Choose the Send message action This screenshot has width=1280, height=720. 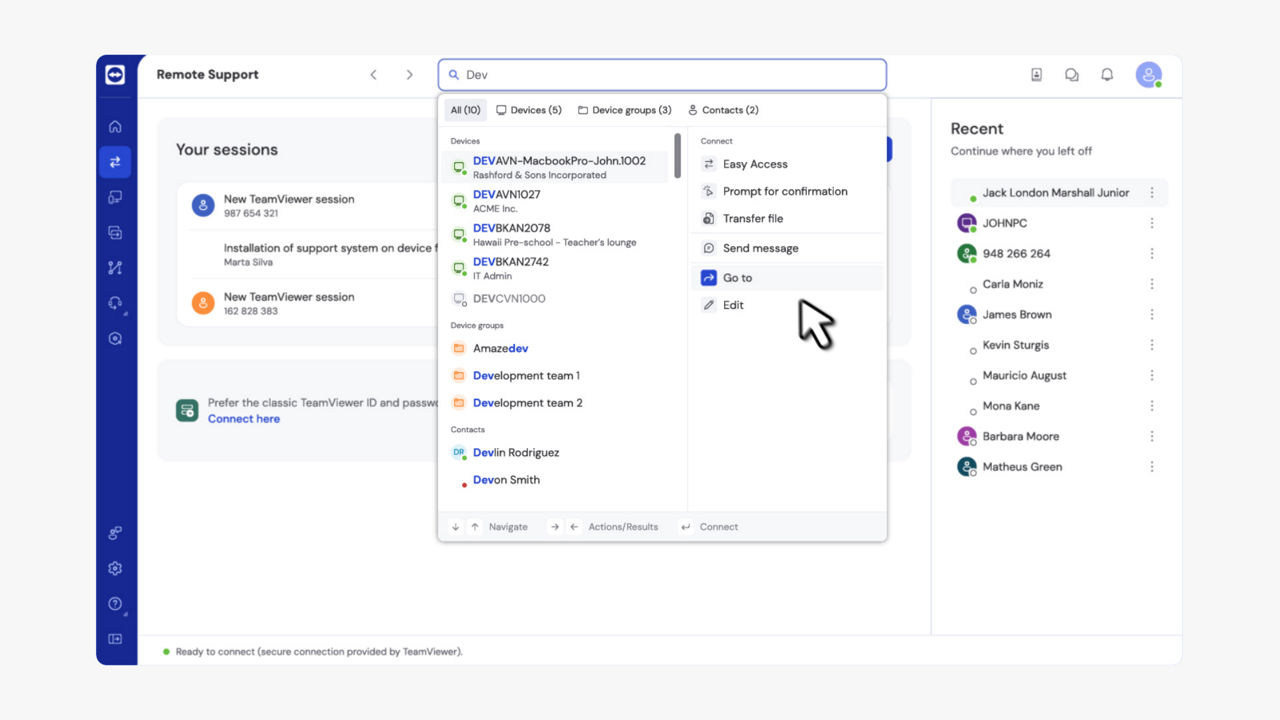pos(787,248)
